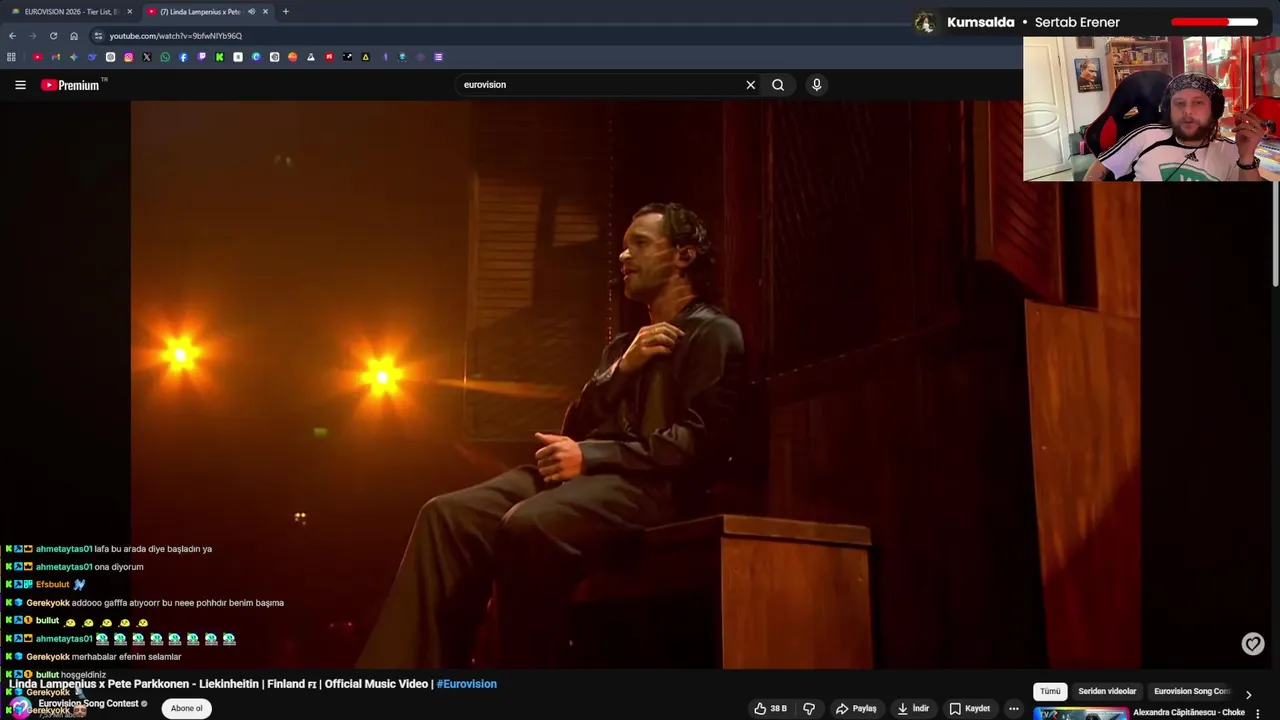The height and width of the screenshot is (720, 1280).
Task: Open the #Eurovision hashtag link
Action: click(466, 684)
